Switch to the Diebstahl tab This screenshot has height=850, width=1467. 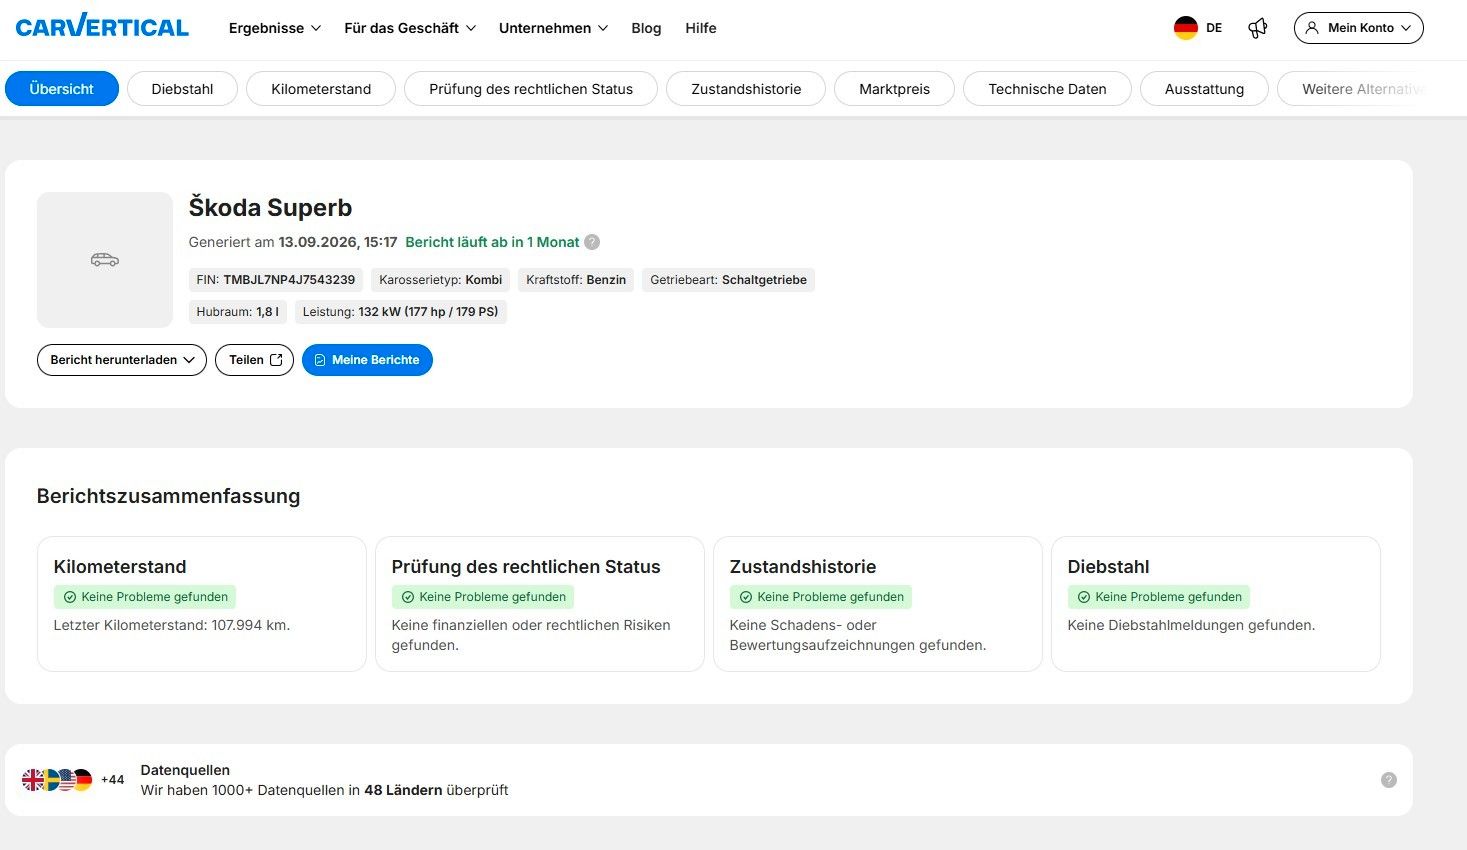pyautogui.click(x=182, y=89)
